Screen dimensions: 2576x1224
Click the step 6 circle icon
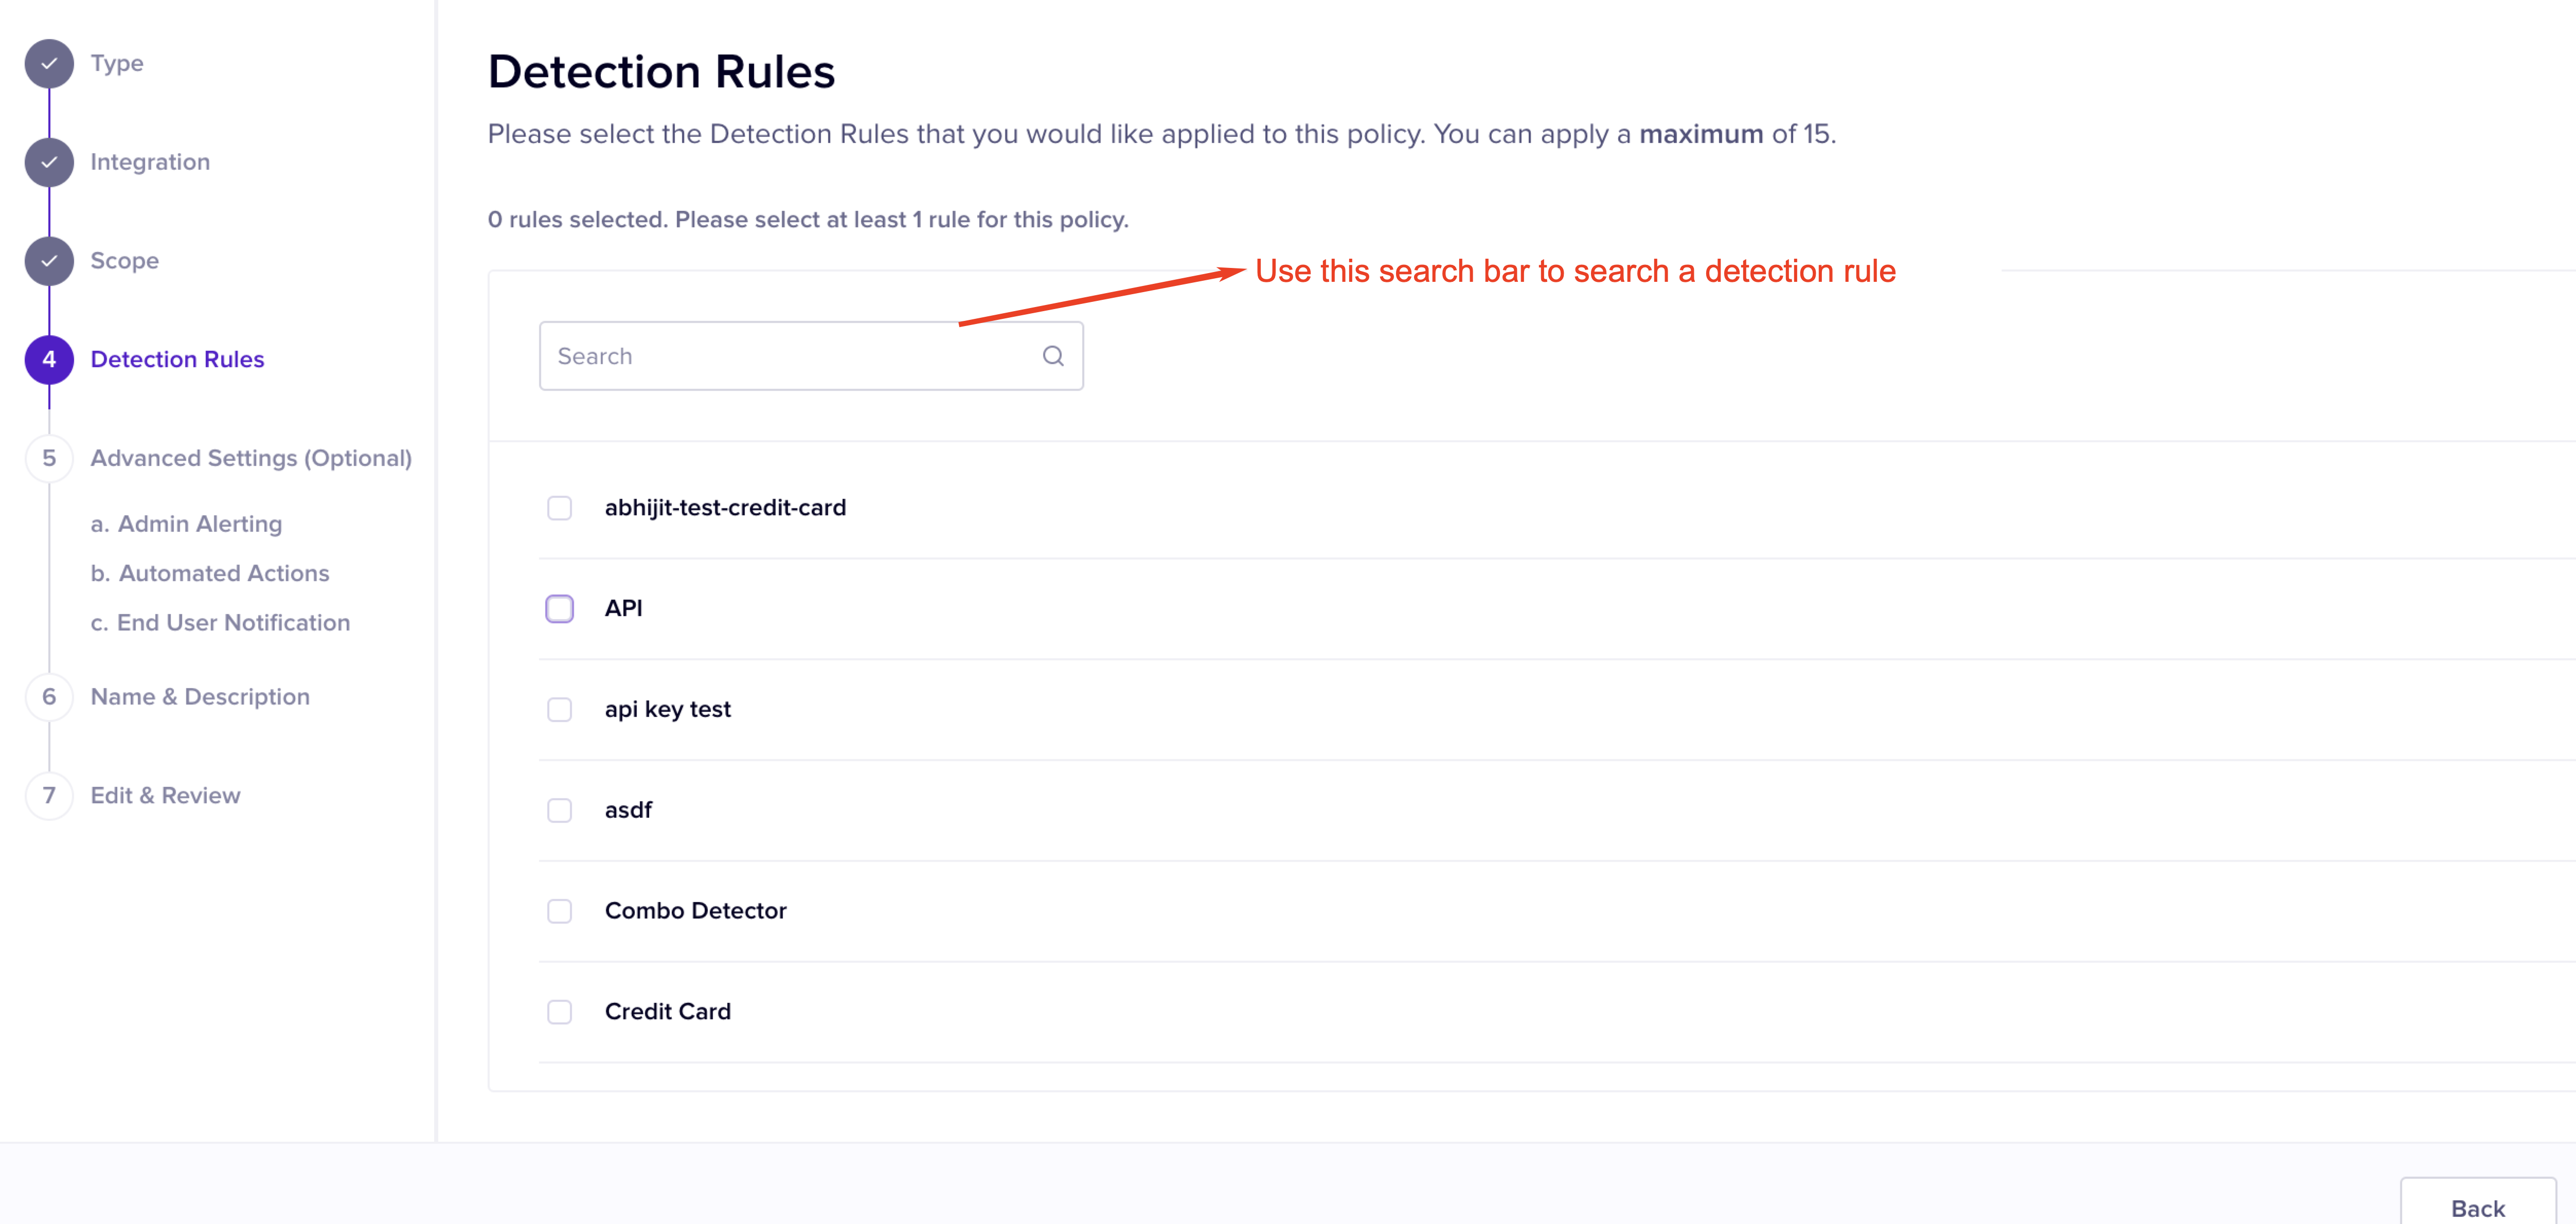pos(49,697)
